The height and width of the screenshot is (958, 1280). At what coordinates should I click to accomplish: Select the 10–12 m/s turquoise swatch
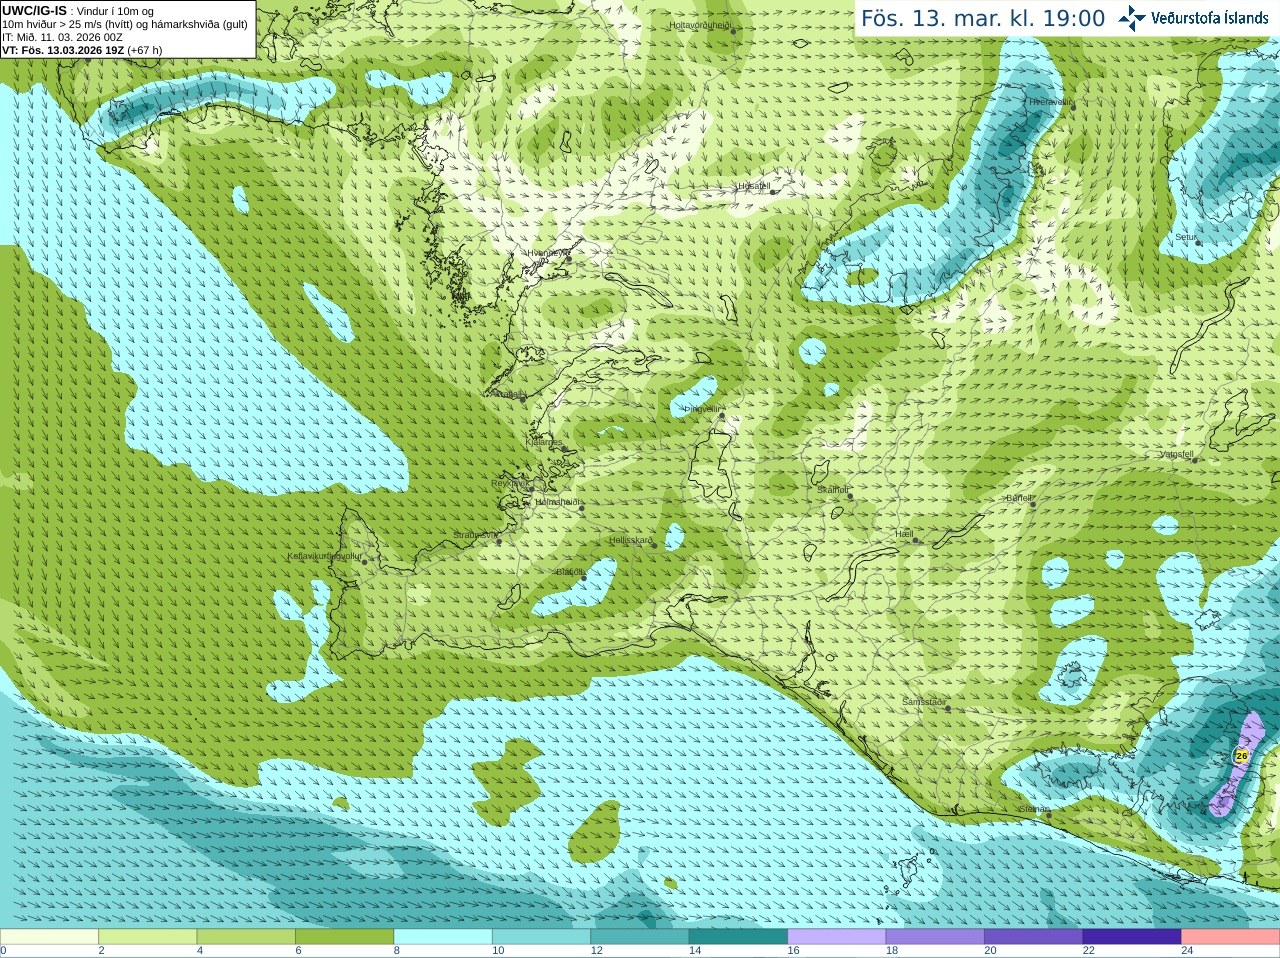[x=541, y=937]
